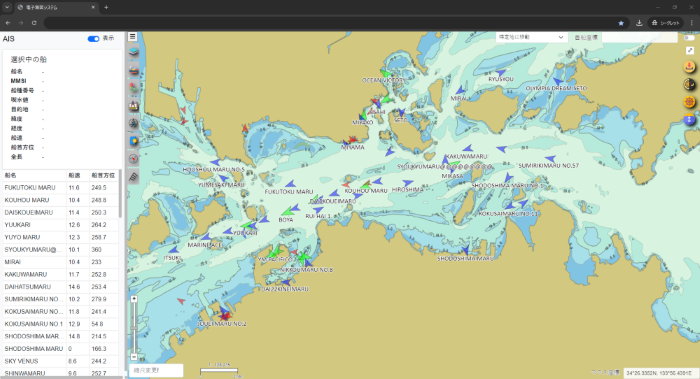Select the SKY VENUS ship list row

point(61,361)
